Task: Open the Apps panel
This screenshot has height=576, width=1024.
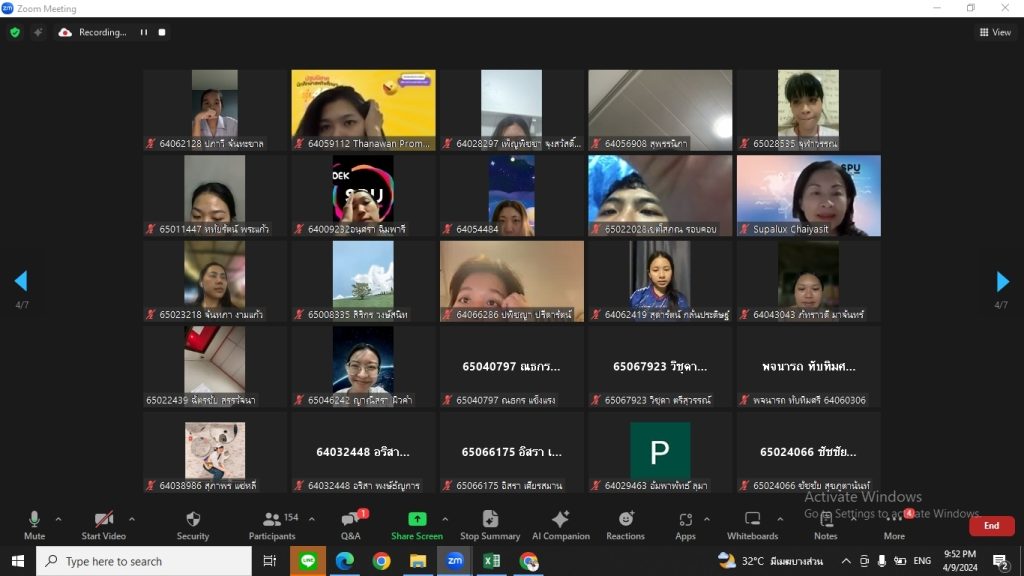Action: [685, 525]
